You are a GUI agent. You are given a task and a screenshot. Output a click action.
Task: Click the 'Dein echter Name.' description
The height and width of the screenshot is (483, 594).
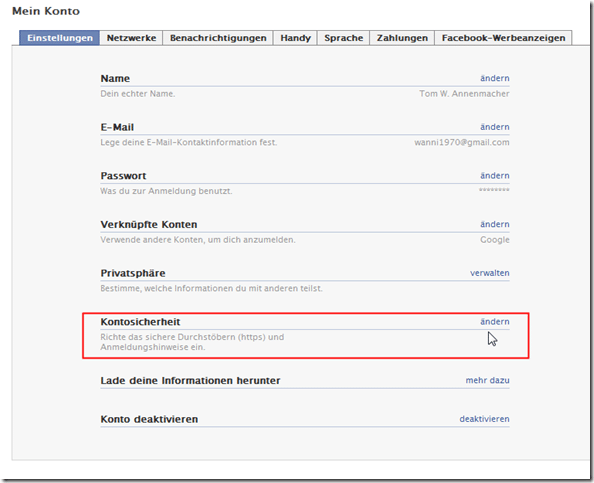138,94
